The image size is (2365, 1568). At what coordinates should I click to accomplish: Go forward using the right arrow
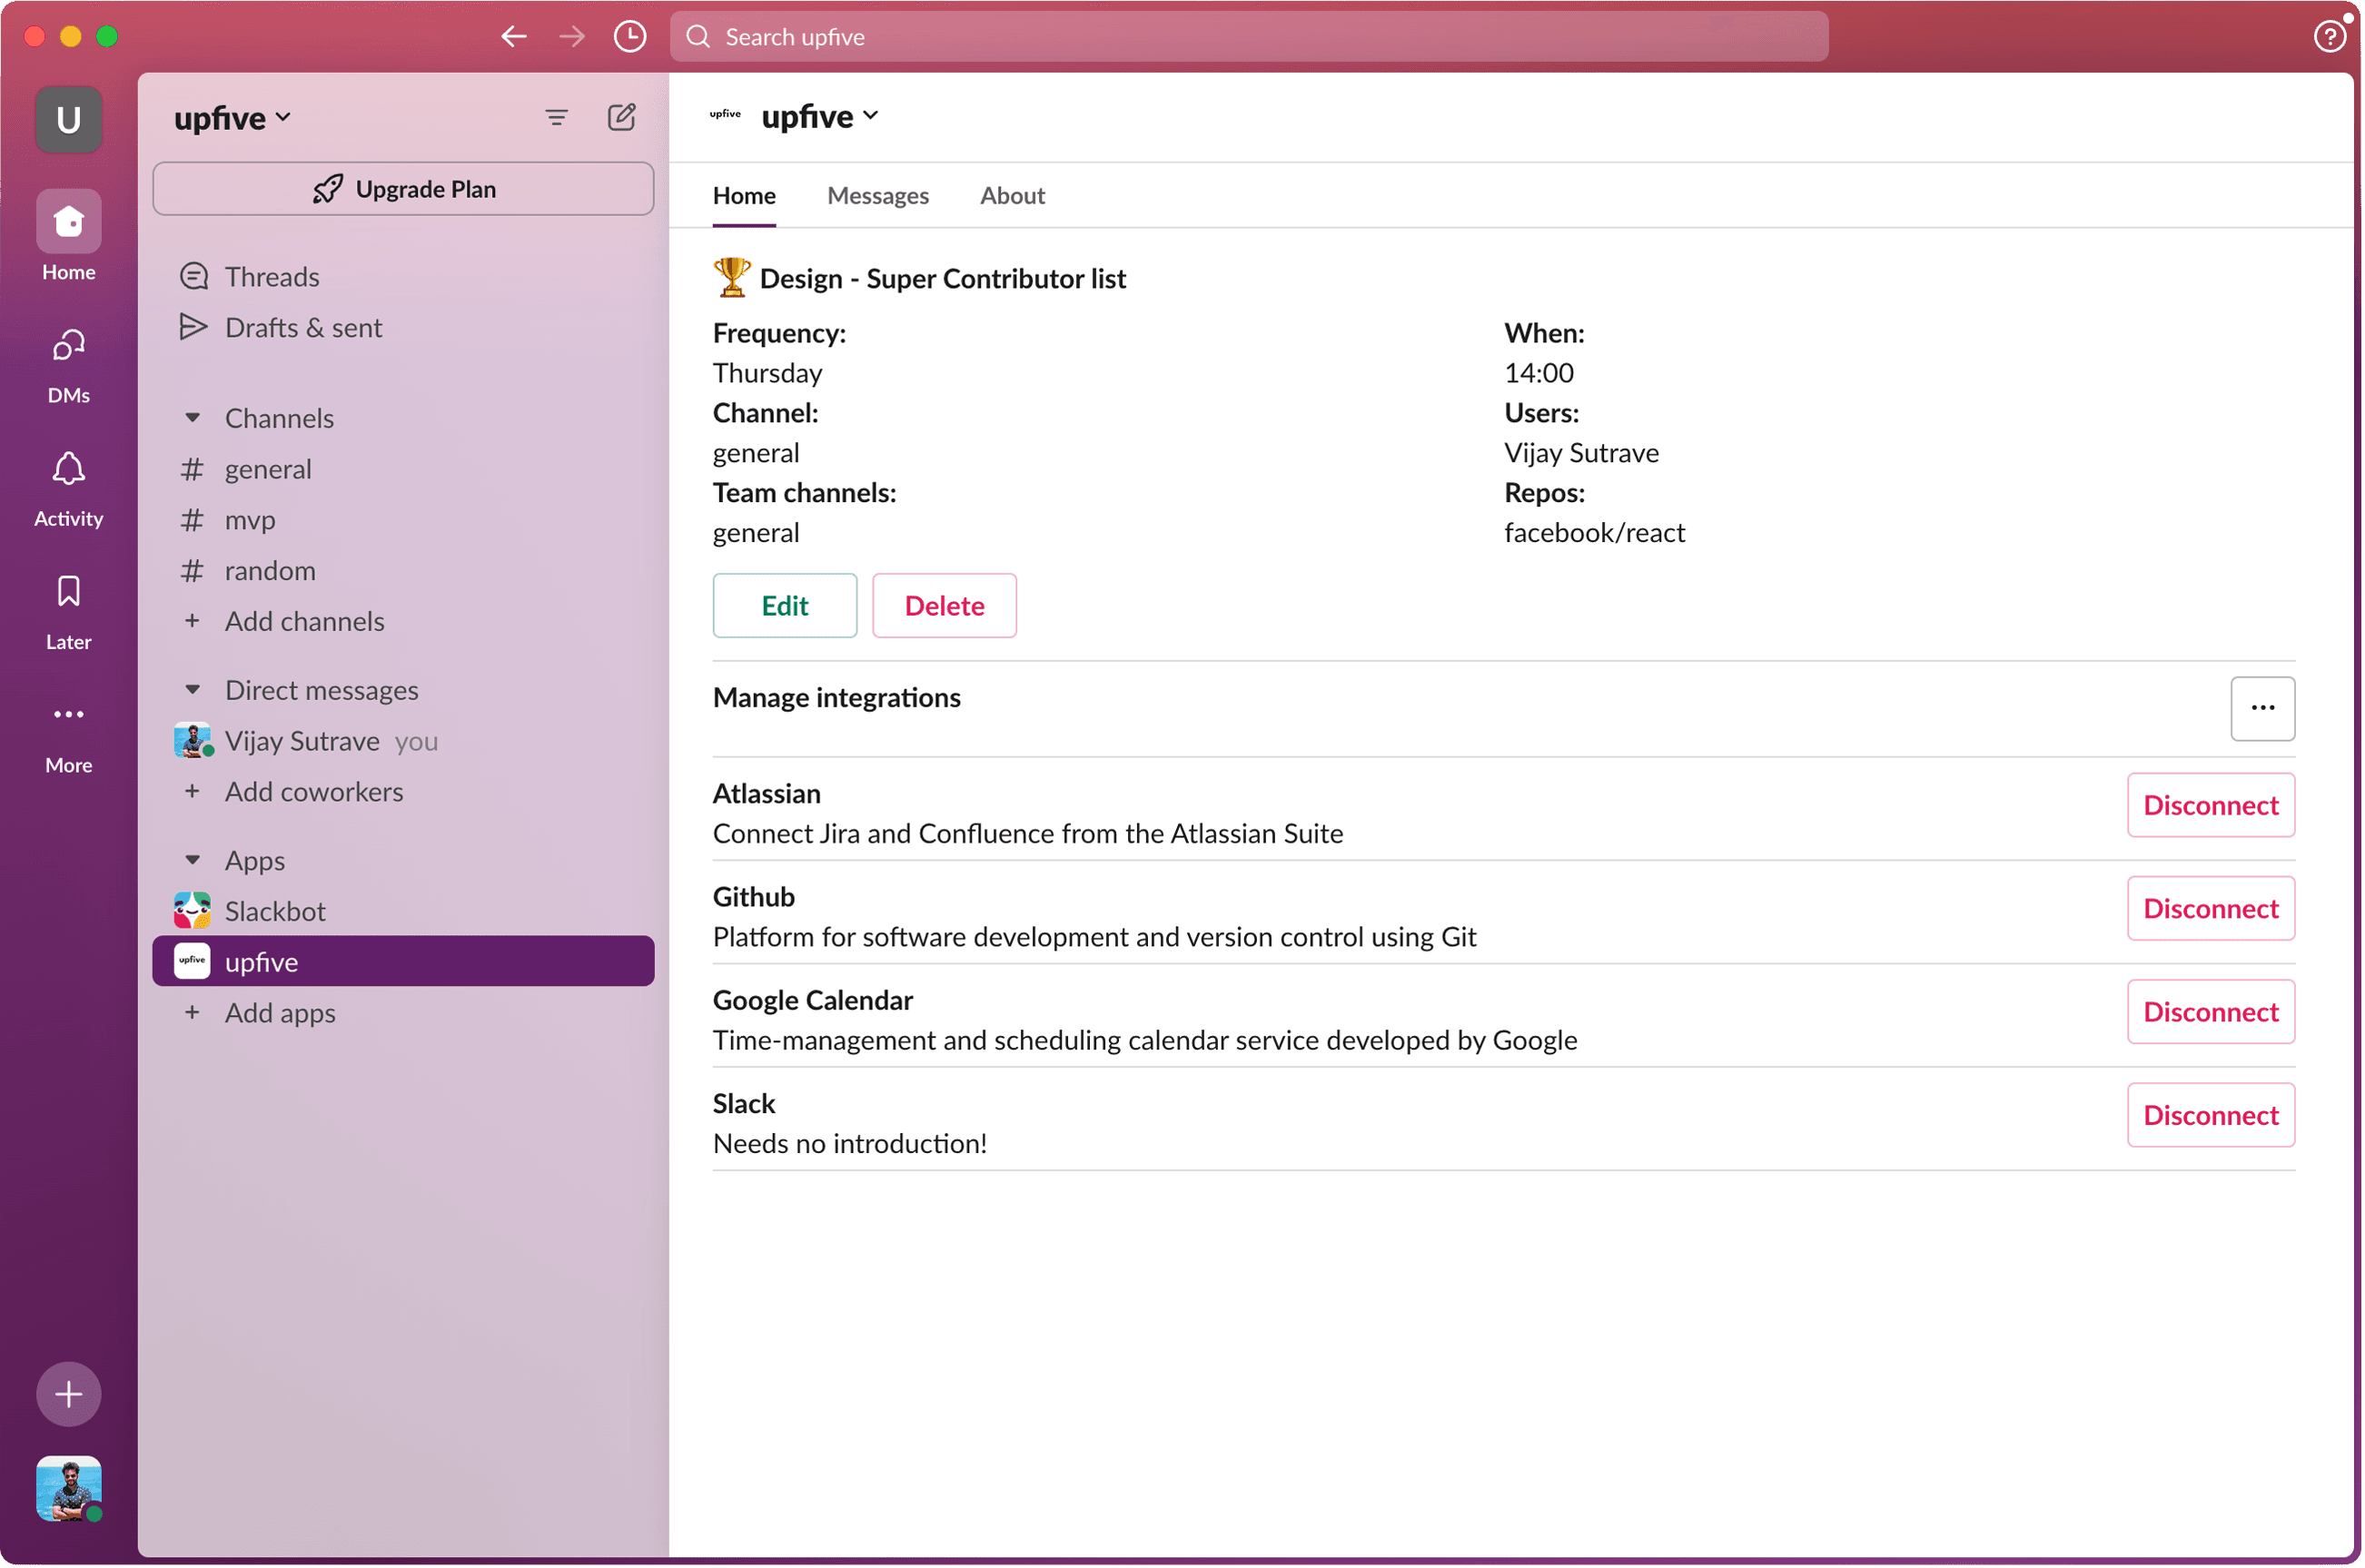pos(572,37)
